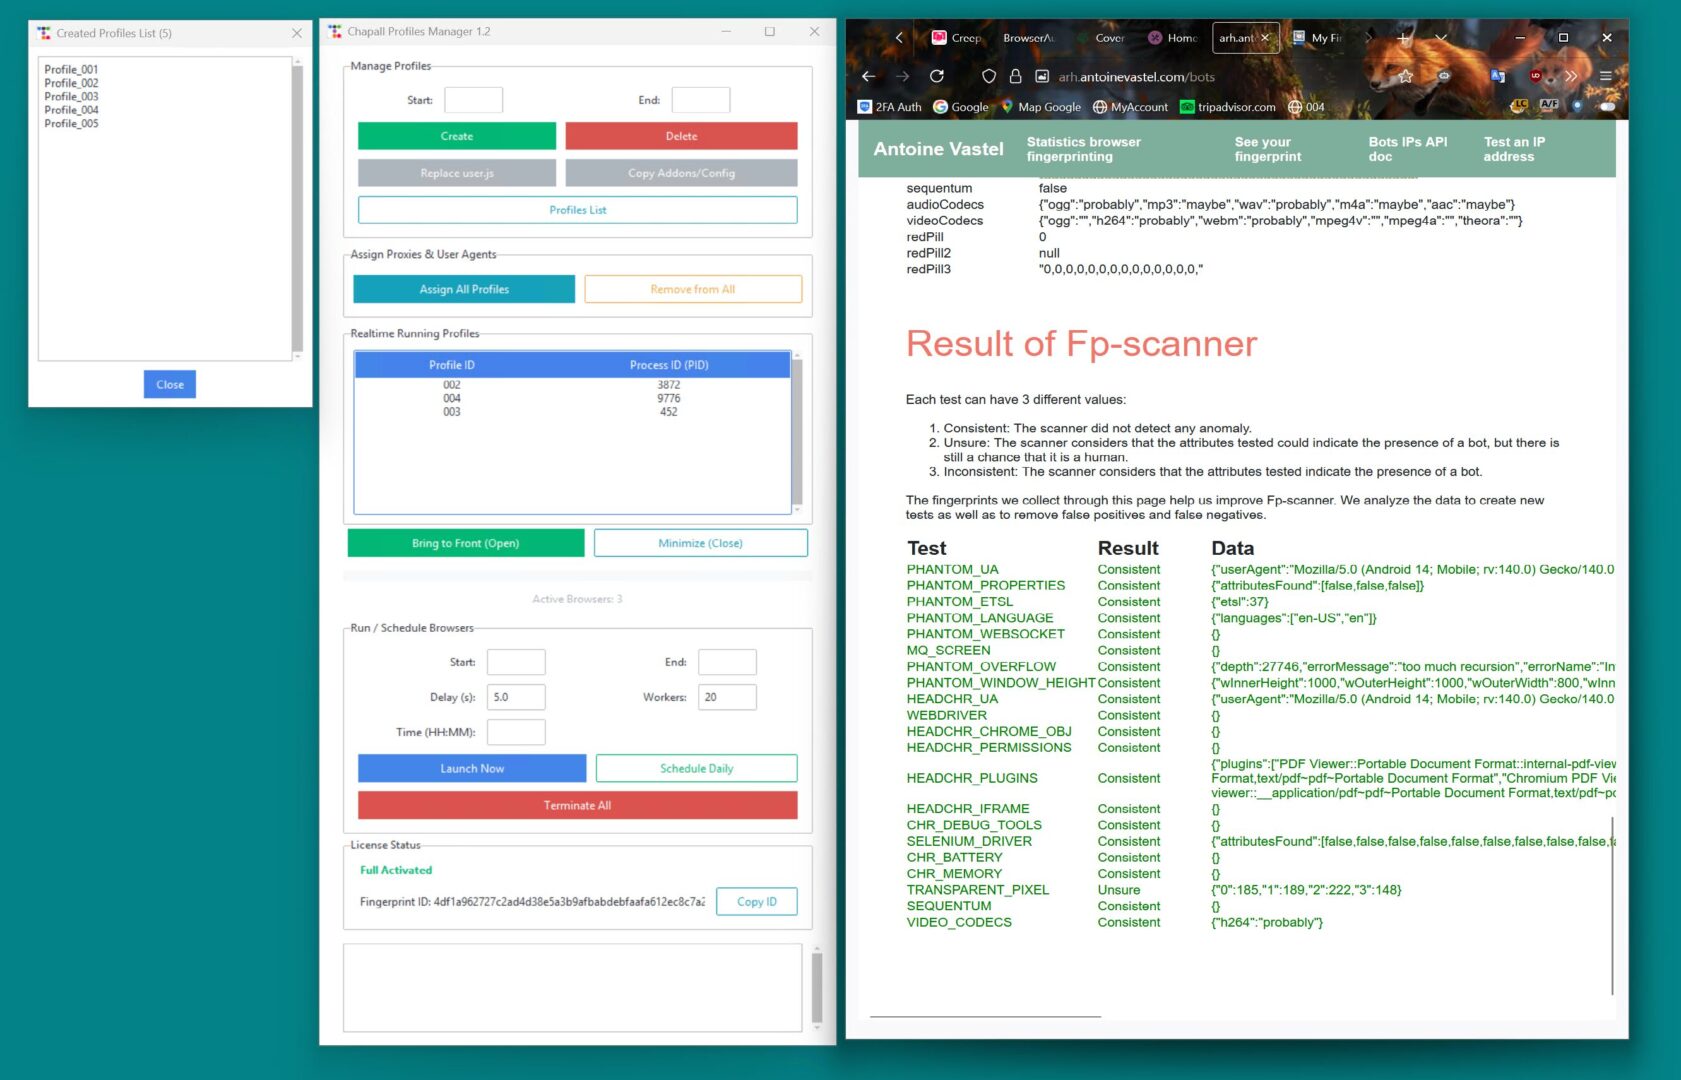Image resolution: width=1681 pixels, height=1080 pixels.
Task: Open the browser hamburger menu
Action: tap(1605, 76)
